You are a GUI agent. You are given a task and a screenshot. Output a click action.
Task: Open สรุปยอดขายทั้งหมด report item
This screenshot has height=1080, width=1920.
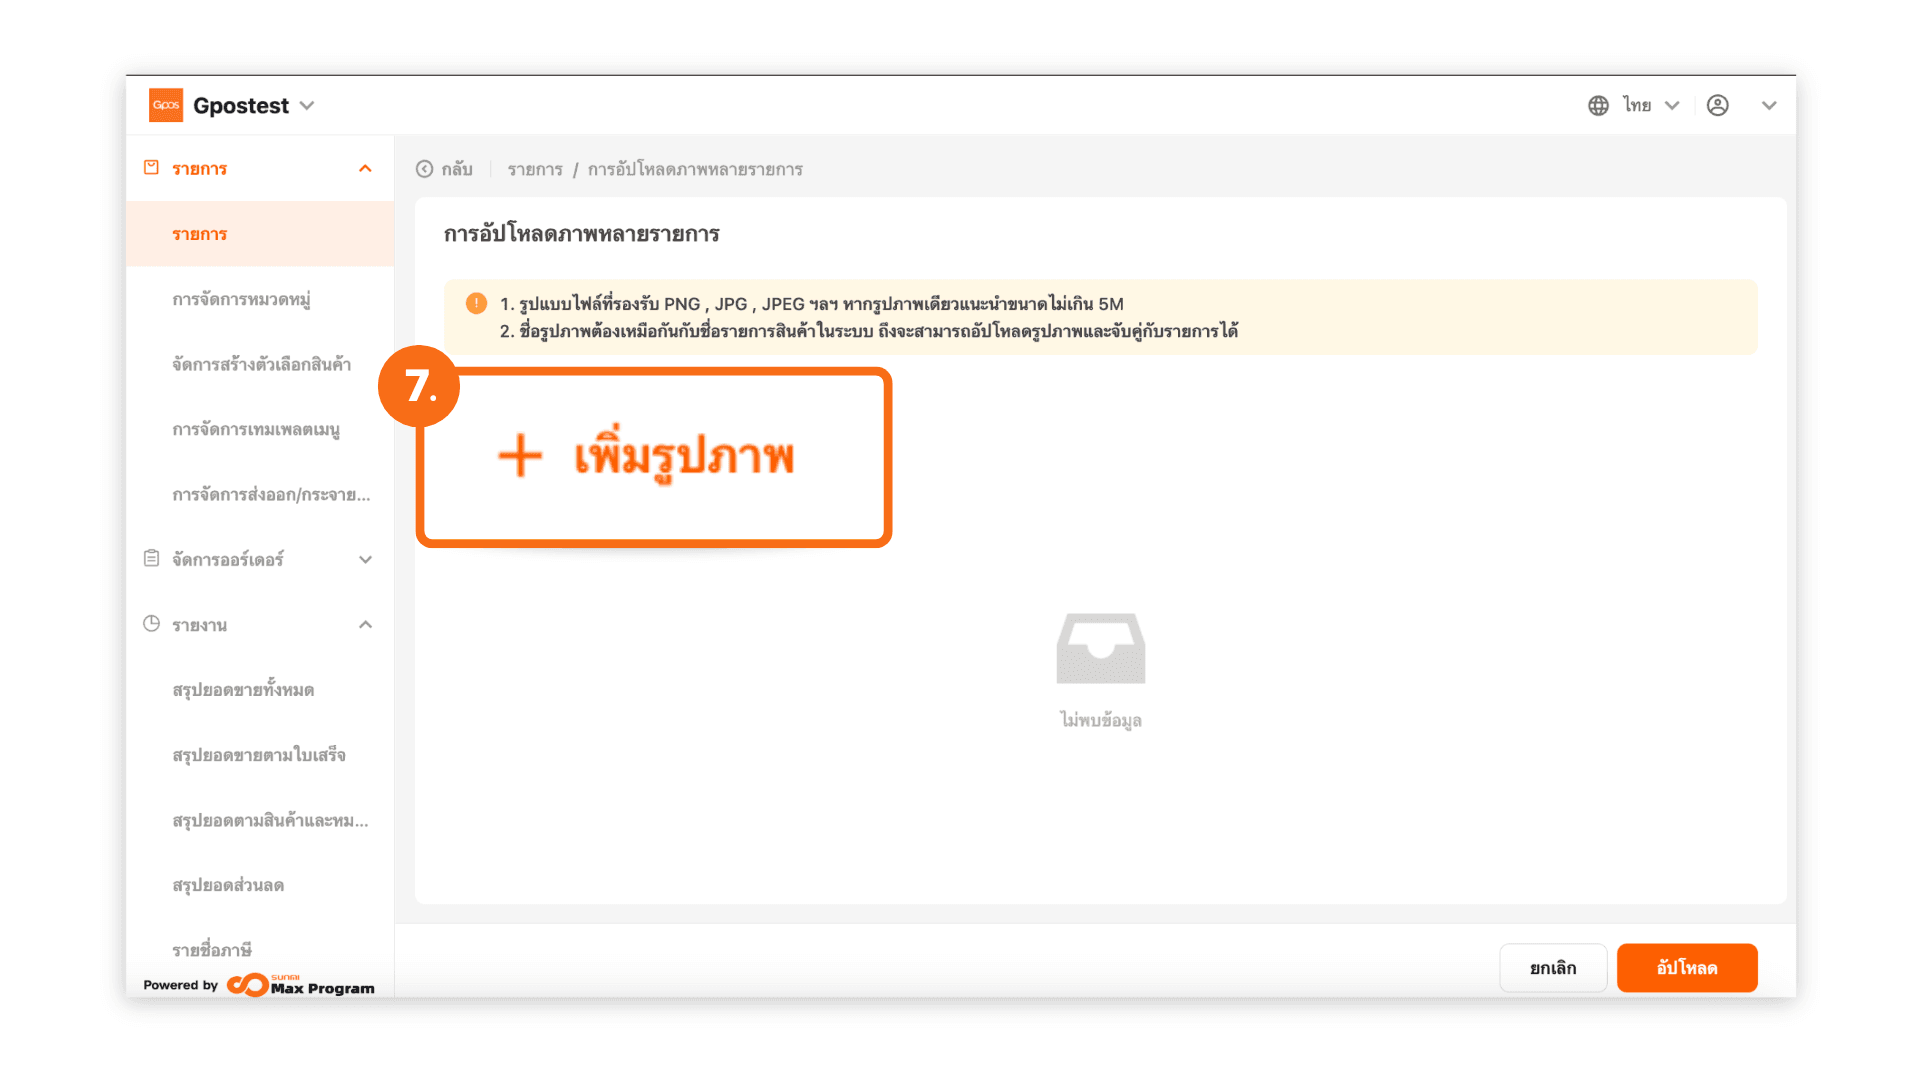pos(243,689)
